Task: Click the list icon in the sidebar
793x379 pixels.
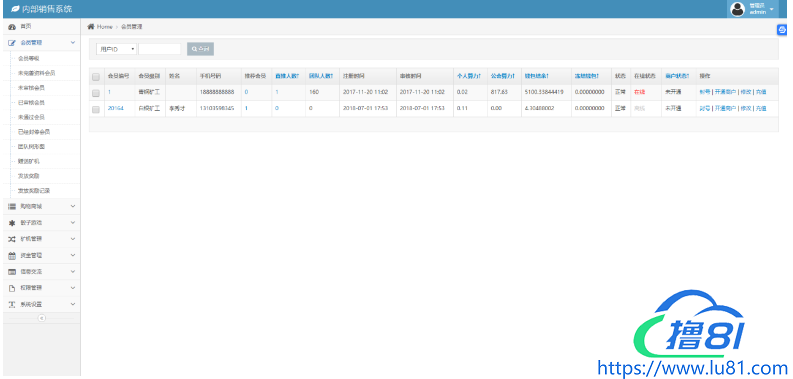Action: pyautogui.click(x=12, y=206)
